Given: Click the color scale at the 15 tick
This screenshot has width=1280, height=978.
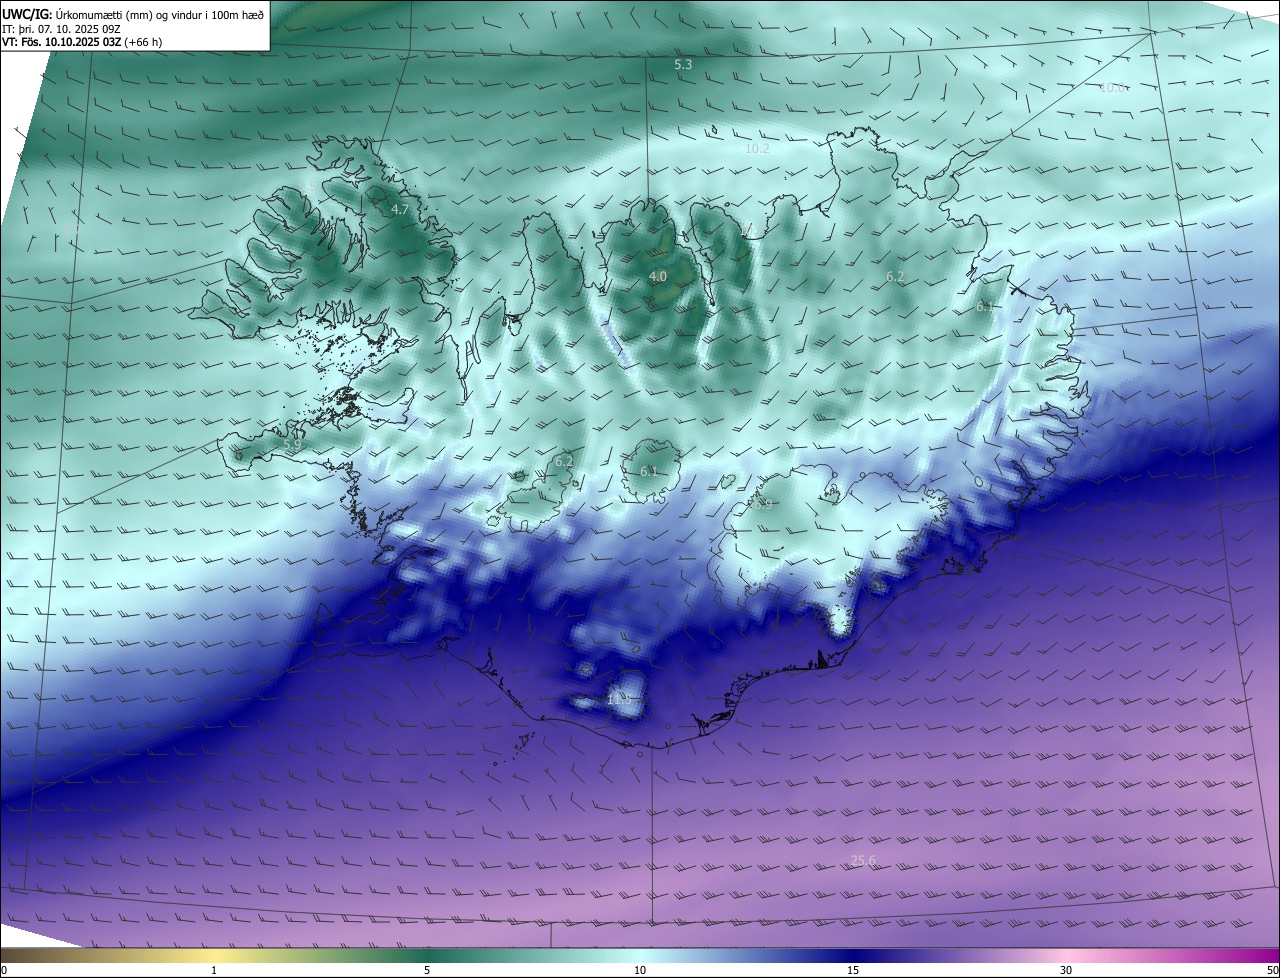Looking at the screenshot, I should [853, 970].
